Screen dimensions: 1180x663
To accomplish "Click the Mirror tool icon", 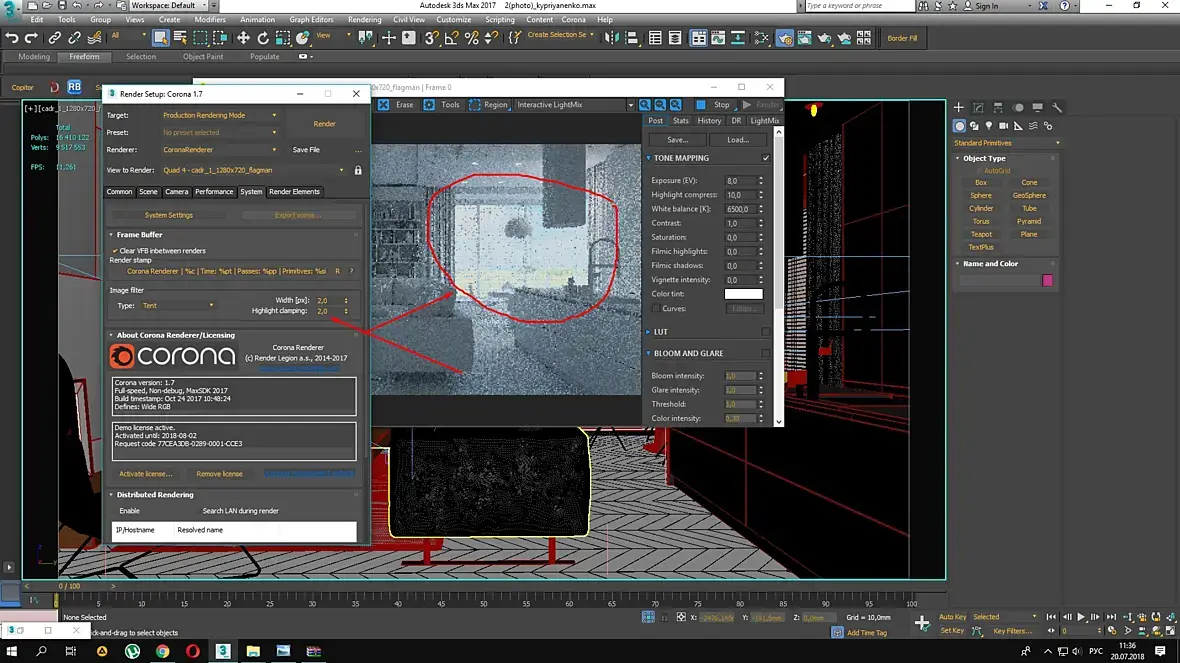I will (612, 38).
